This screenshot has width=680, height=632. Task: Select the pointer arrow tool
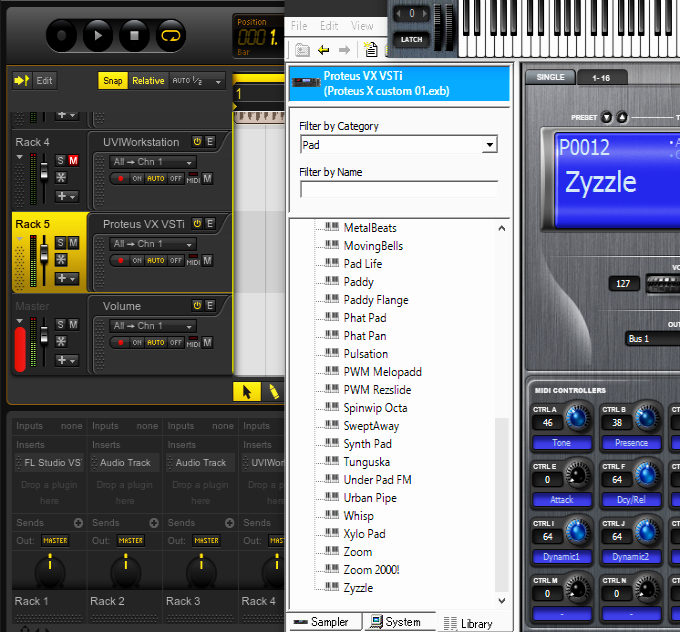pyautogui.click(x=247, y=392)
